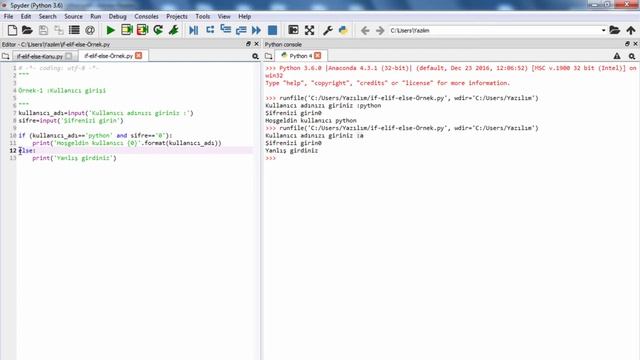Stop debugging with blue square
Image resolution: width=640 pixels, height=360 pixels.
coord(272,30)
